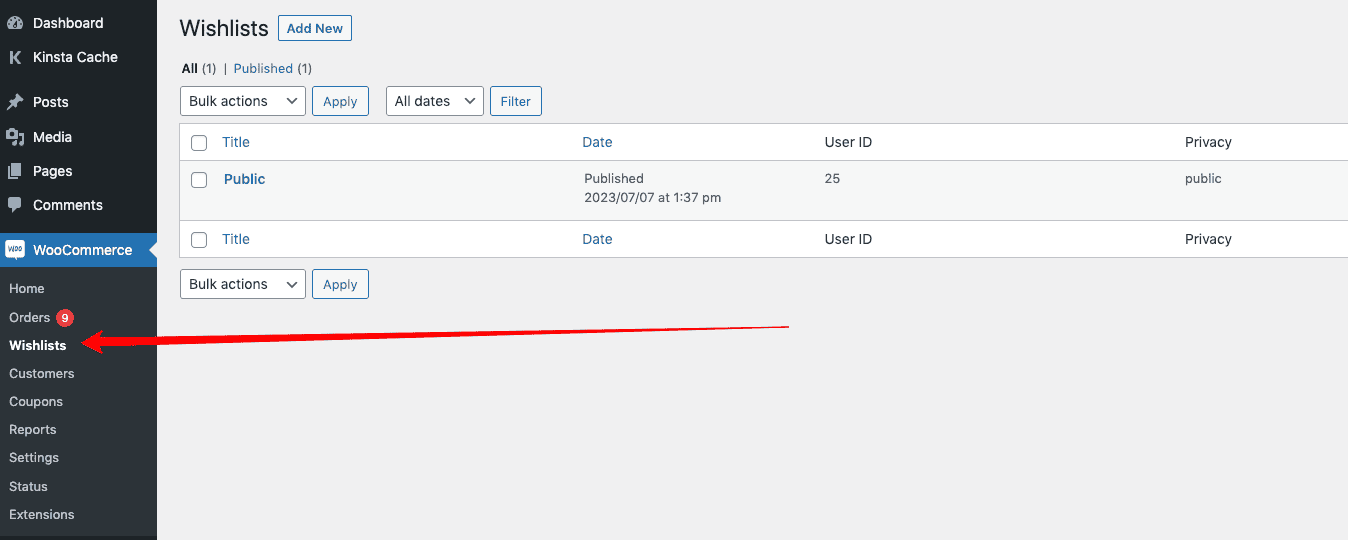The width and height of the screenshot is (1348, 540).
Task: Click the Pages icon in sidebar
Action: [15, 171]
